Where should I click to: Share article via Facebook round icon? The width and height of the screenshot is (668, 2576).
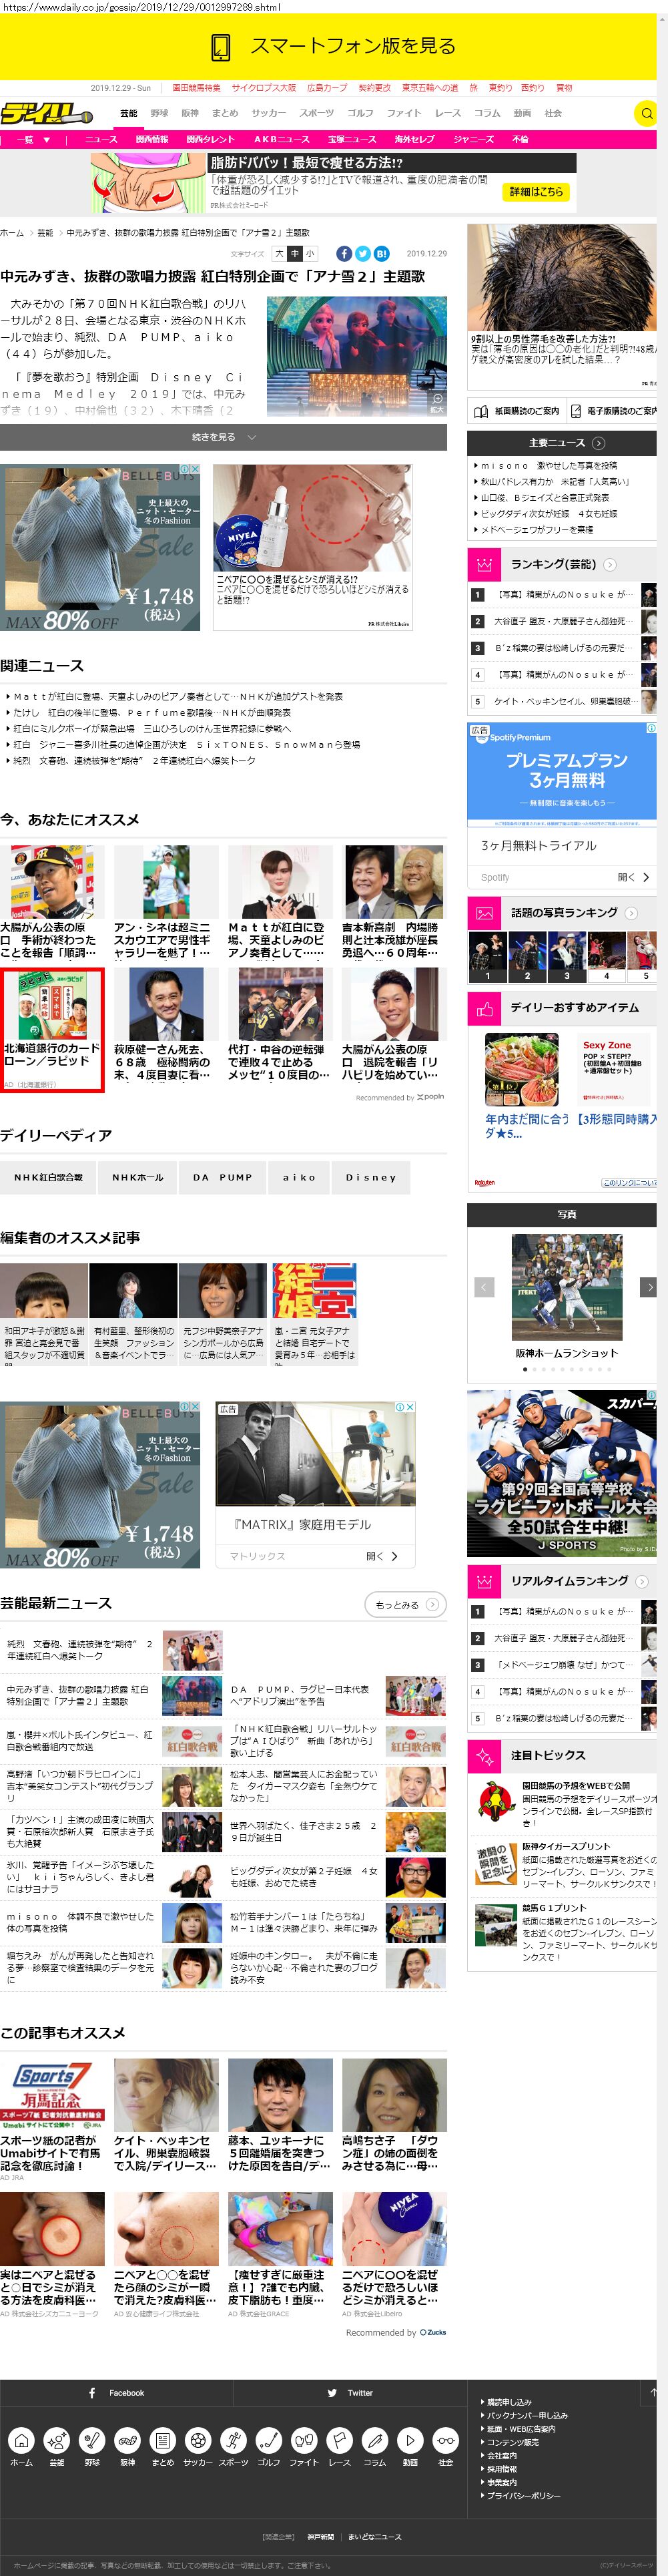click(x=344, y=254)
